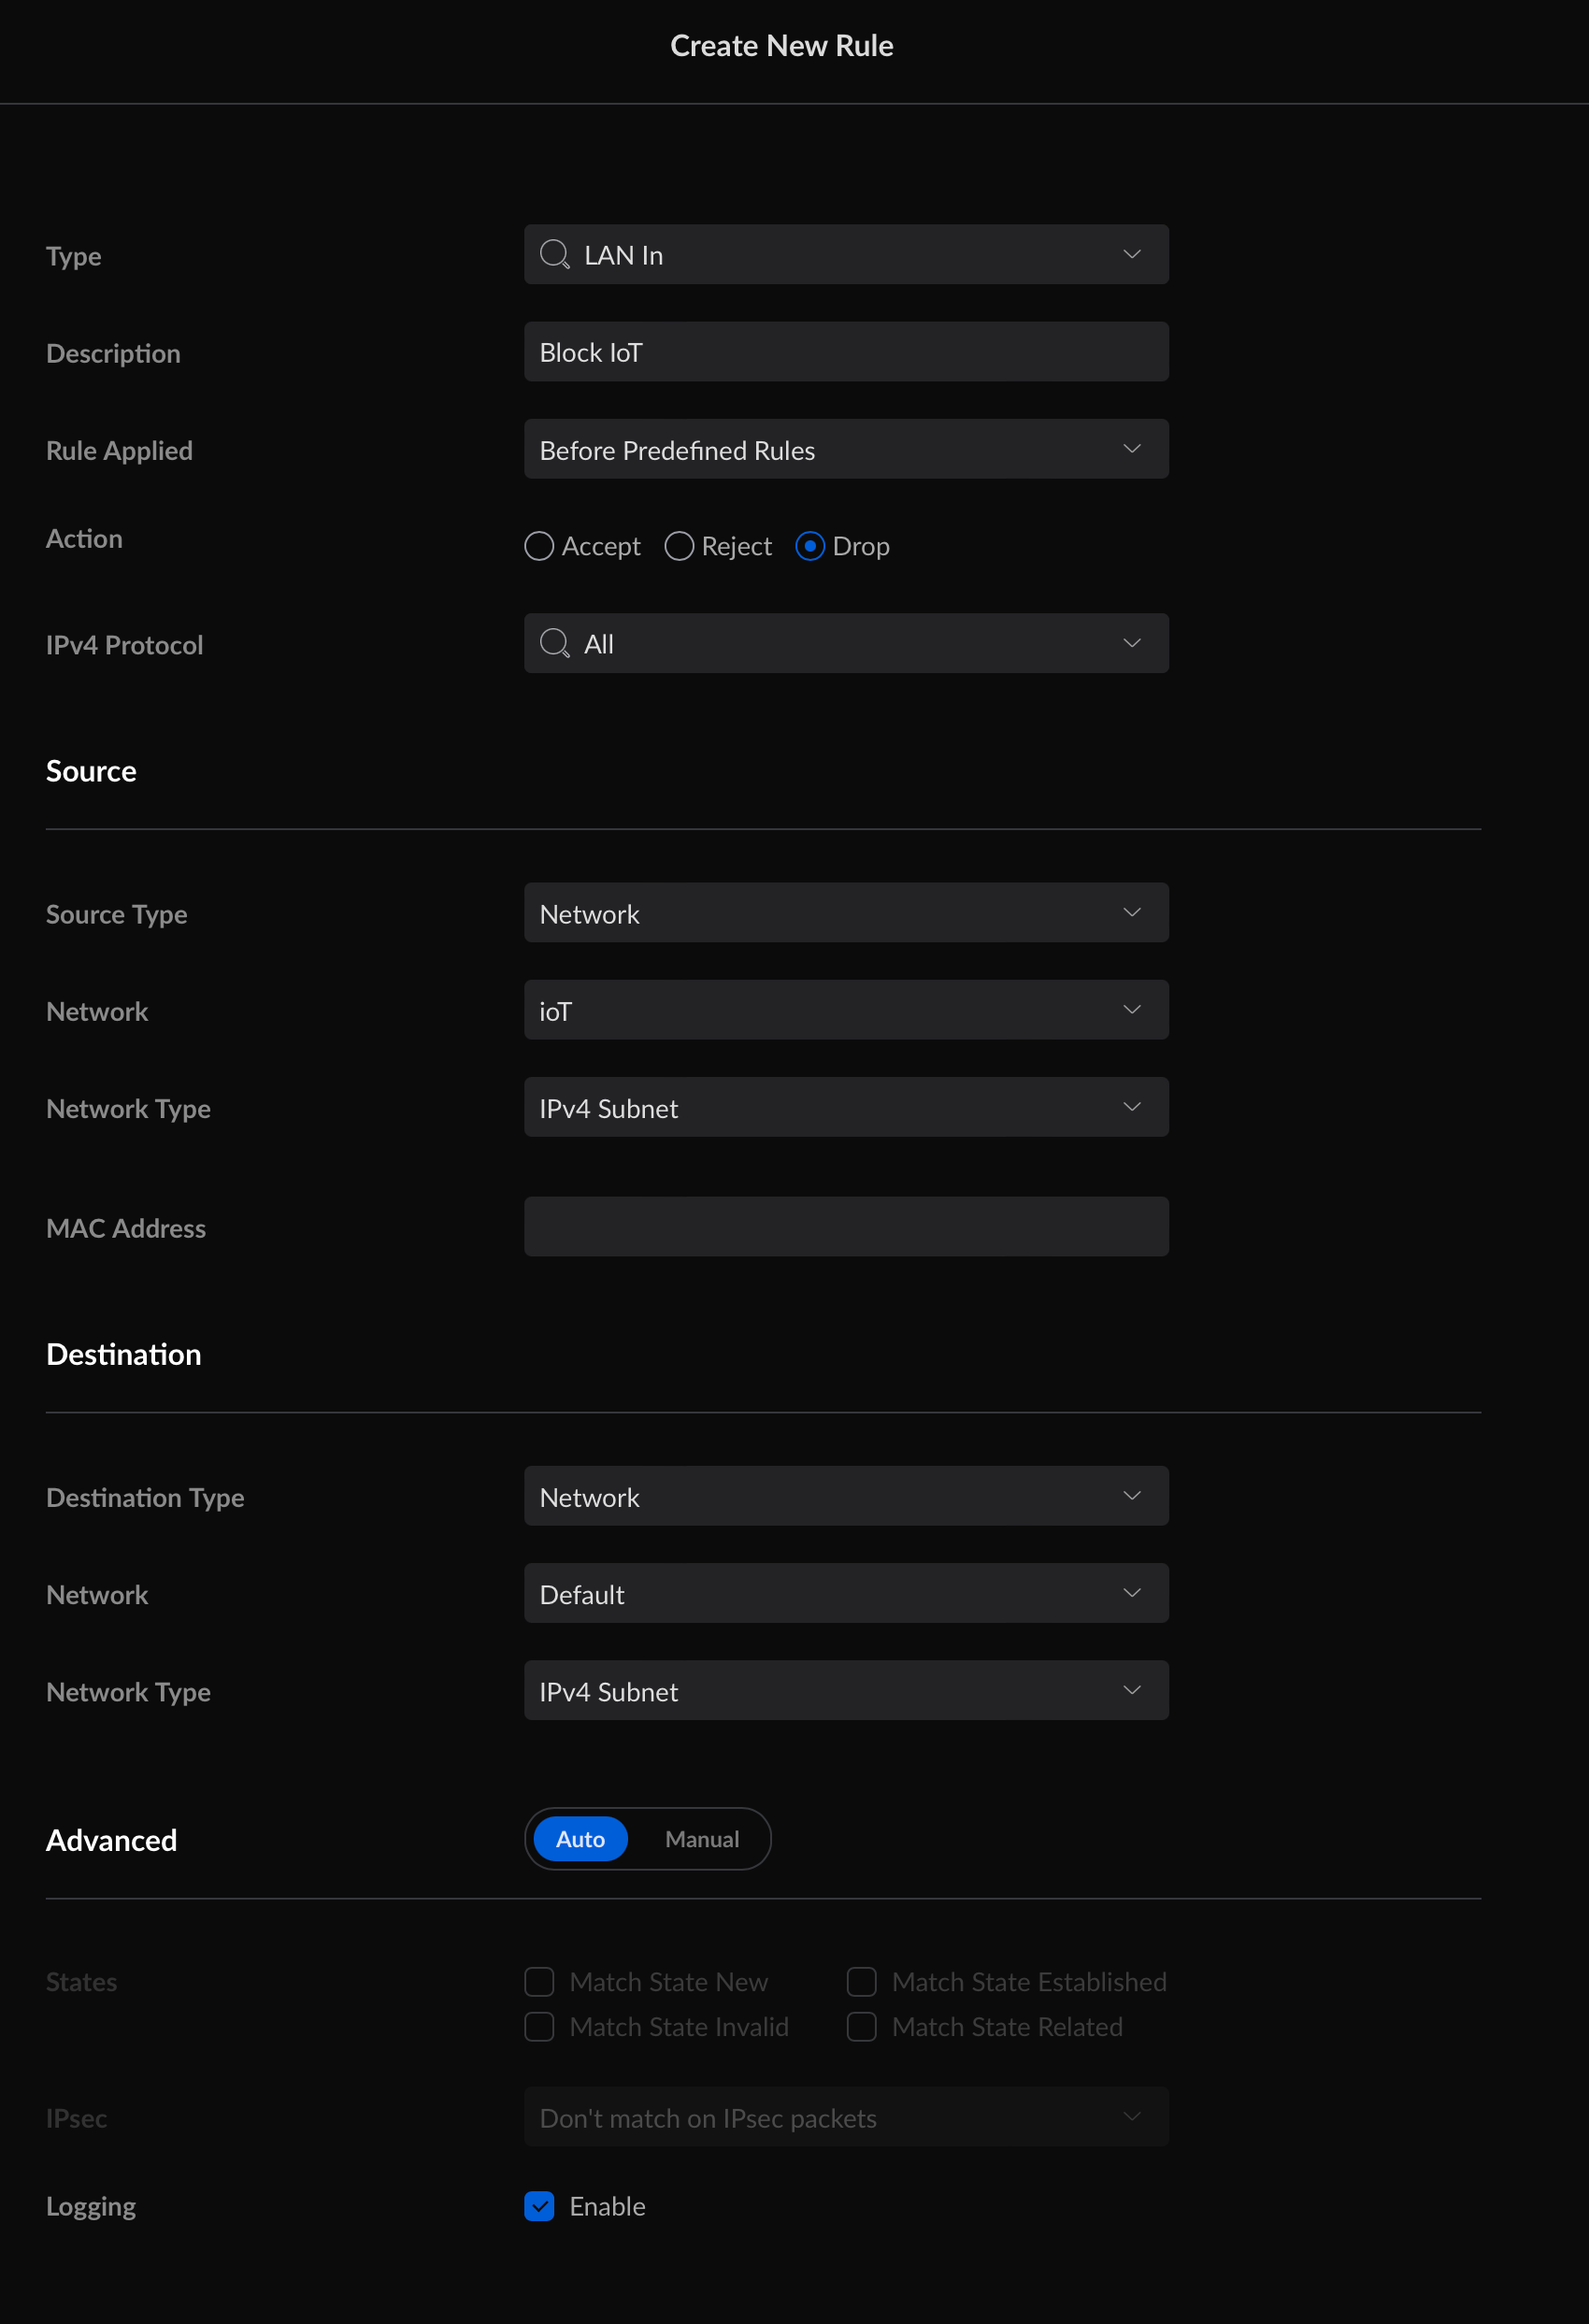Switch Advanced mode to Manual
Viewport: 1589px width, 2324px height.
702,1839
